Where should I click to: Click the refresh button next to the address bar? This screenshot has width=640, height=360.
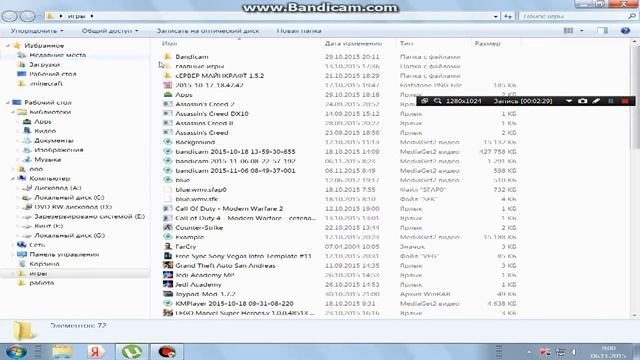click(x=508, y=16)
